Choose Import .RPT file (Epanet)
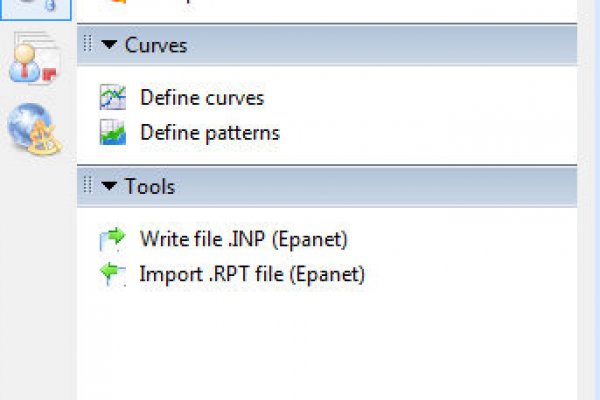Image resolution: width=600 pixels, height=400 pixels. 252,273
